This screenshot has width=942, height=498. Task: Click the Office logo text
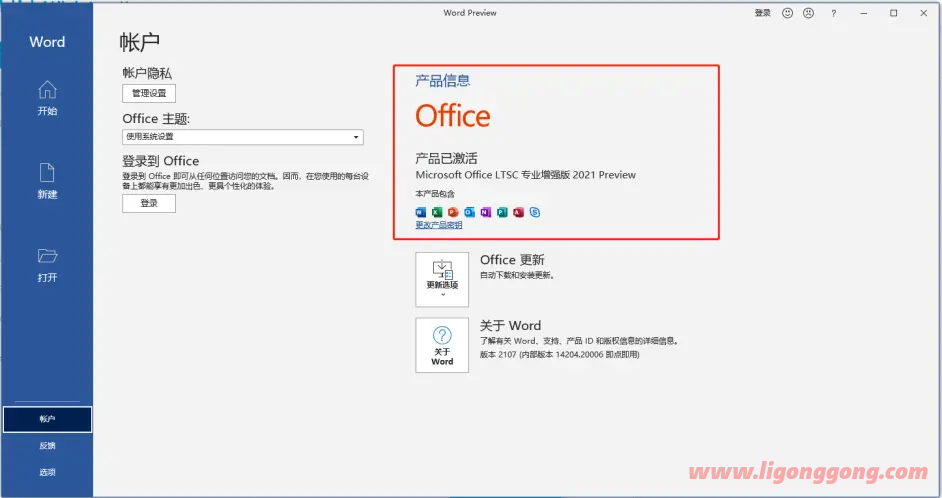pos(453,116)
